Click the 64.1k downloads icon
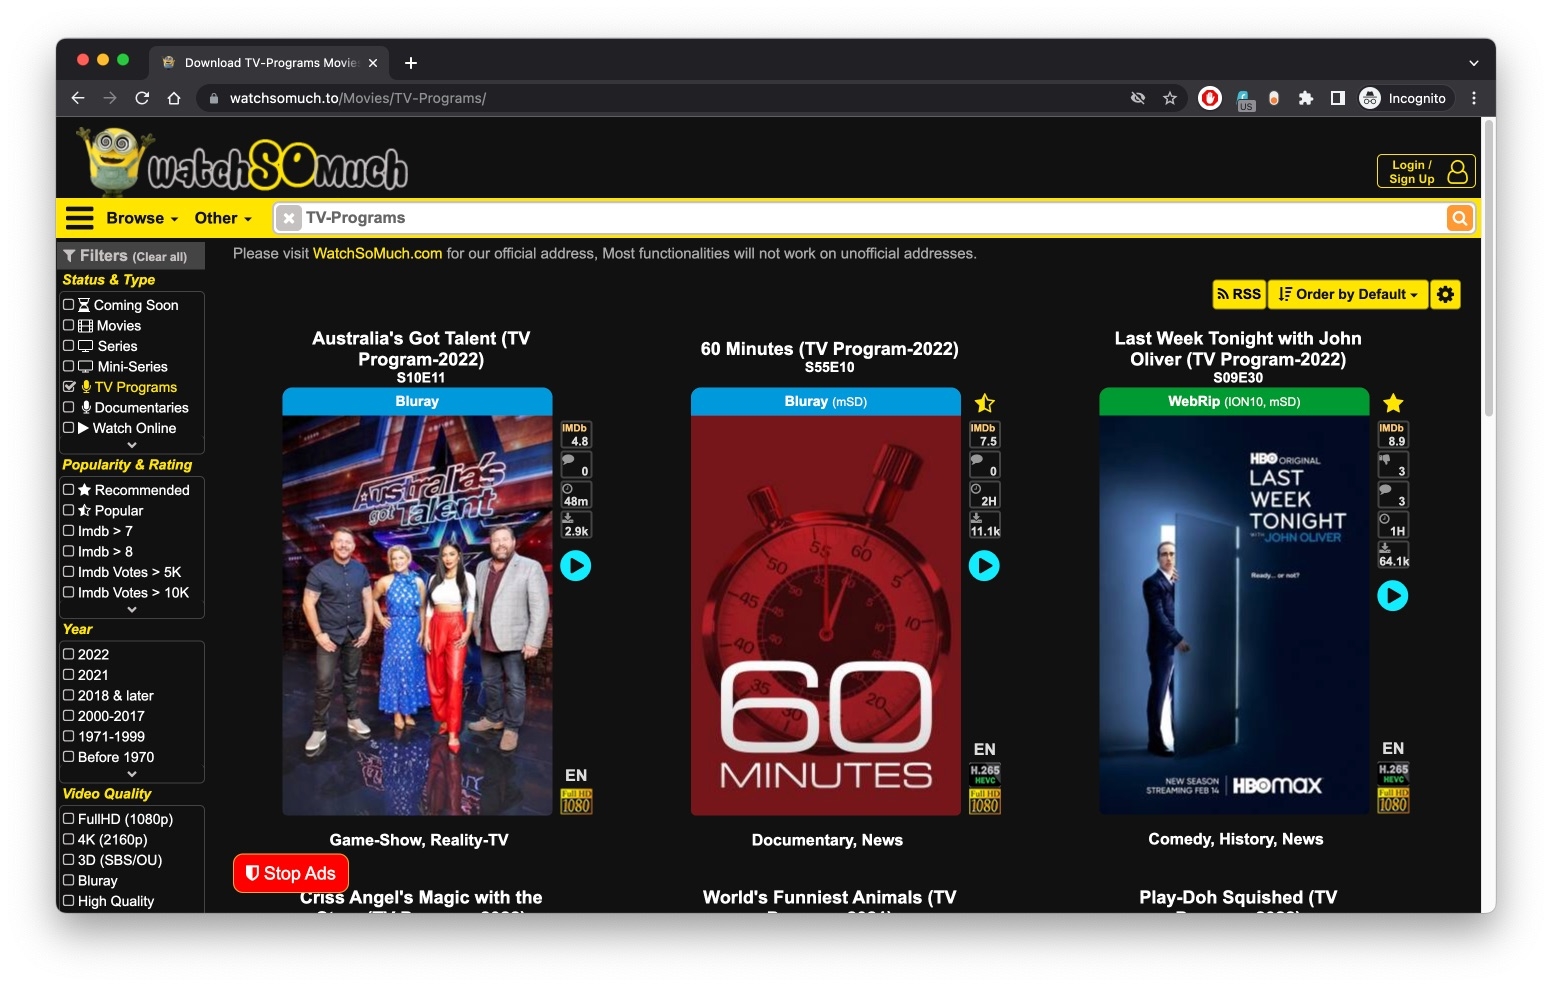 [1393, 555]
